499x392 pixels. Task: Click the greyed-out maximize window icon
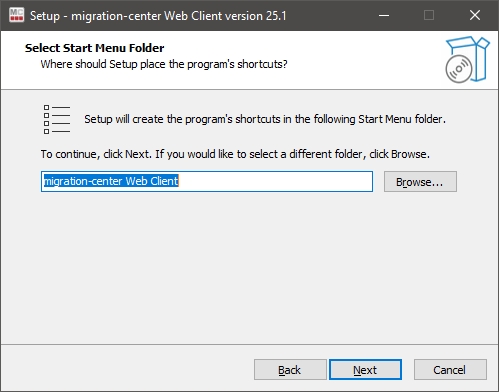point(429,15)
